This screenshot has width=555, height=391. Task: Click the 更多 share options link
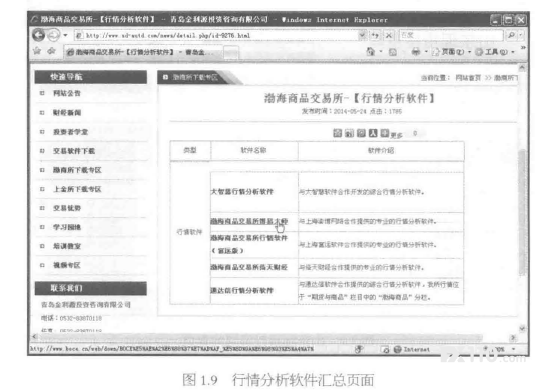(396, 135)
